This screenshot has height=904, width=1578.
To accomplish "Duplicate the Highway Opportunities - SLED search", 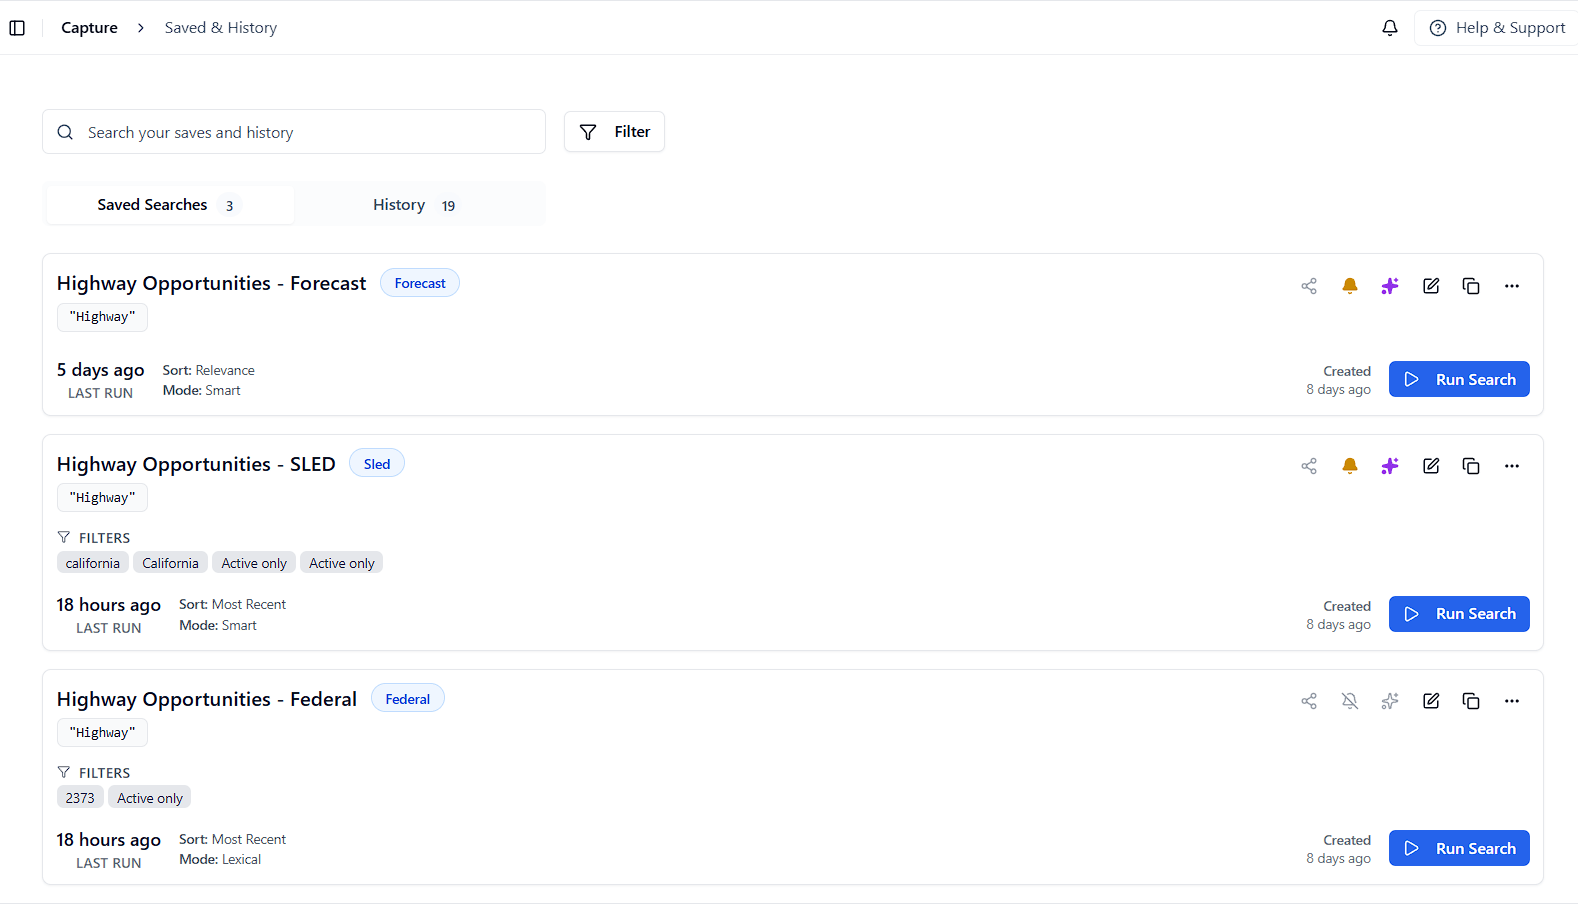I will click(1471, 466).
